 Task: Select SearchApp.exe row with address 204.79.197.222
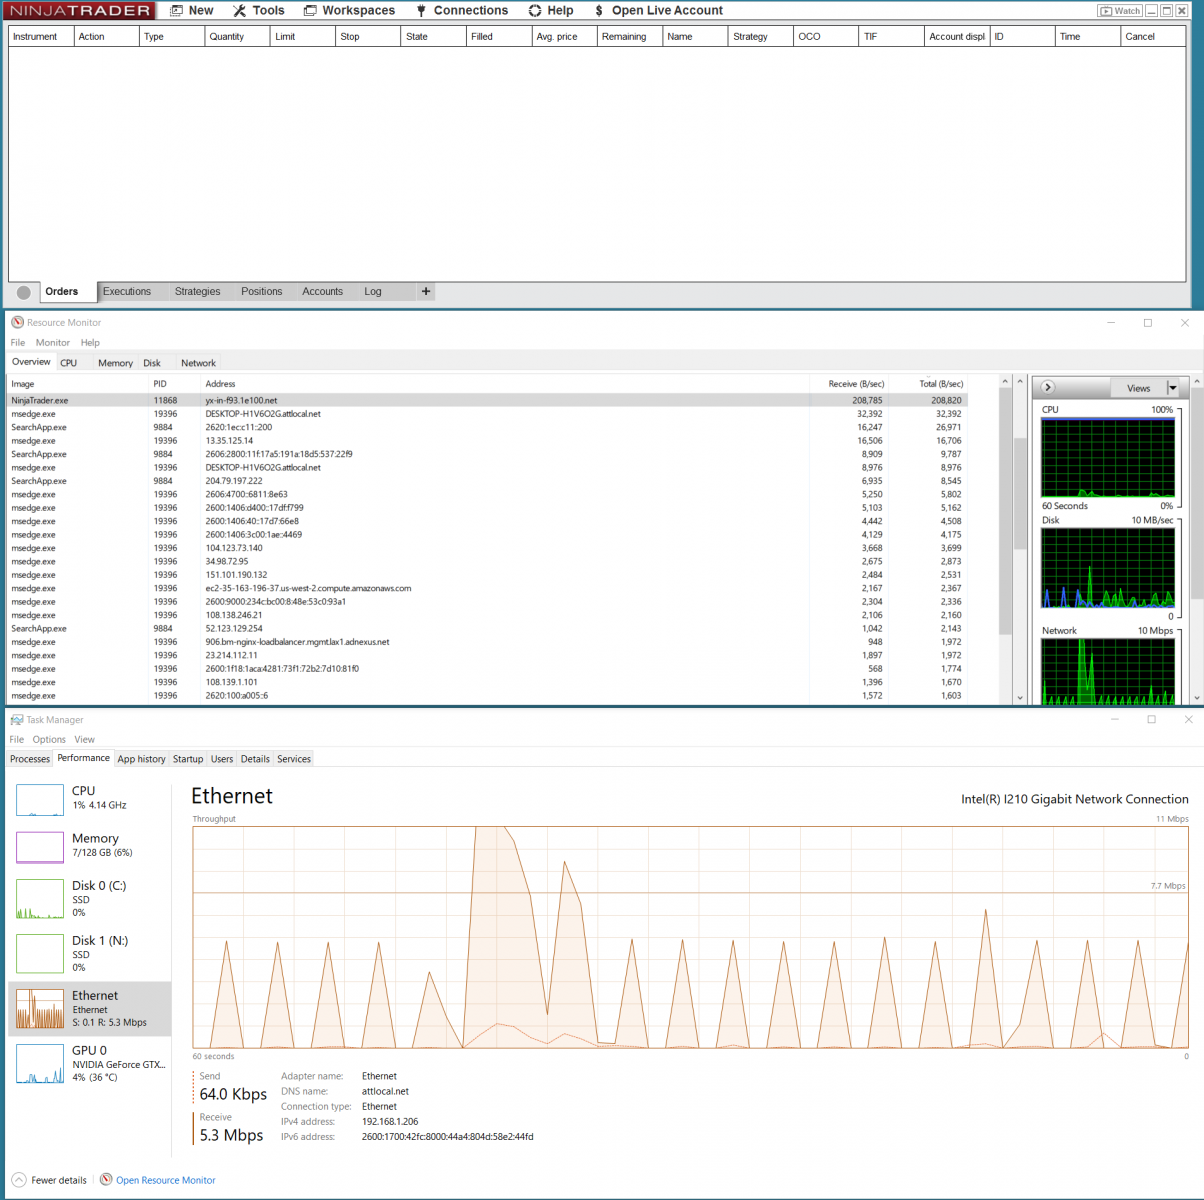488,481
